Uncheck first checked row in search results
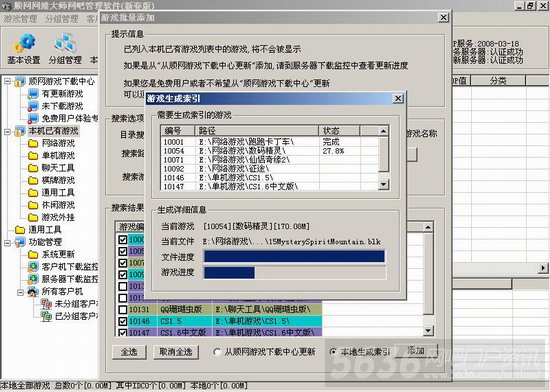Screen dimensions: 550x392 (x=122, y=240)
